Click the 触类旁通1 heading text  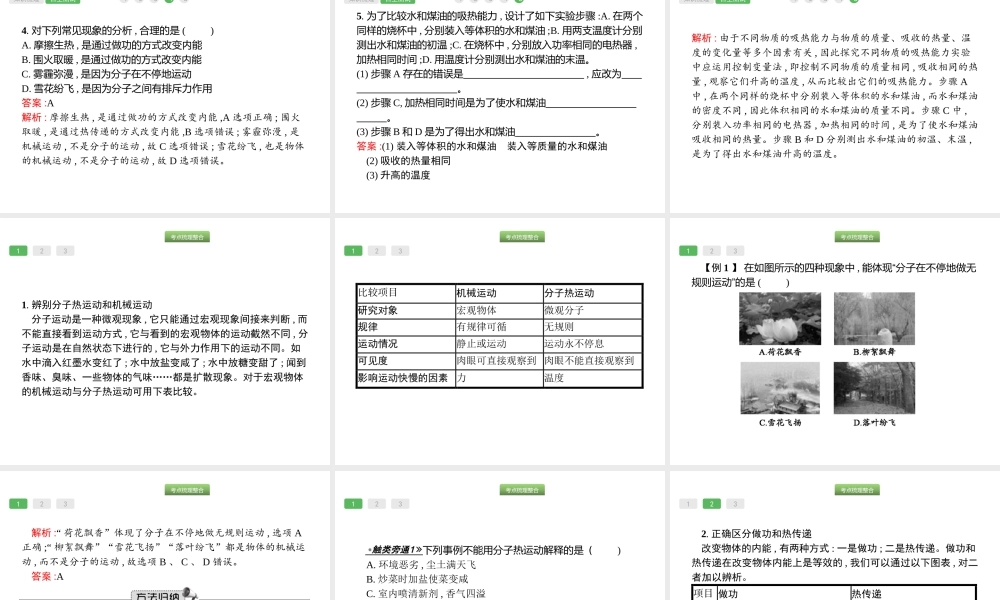393,550
